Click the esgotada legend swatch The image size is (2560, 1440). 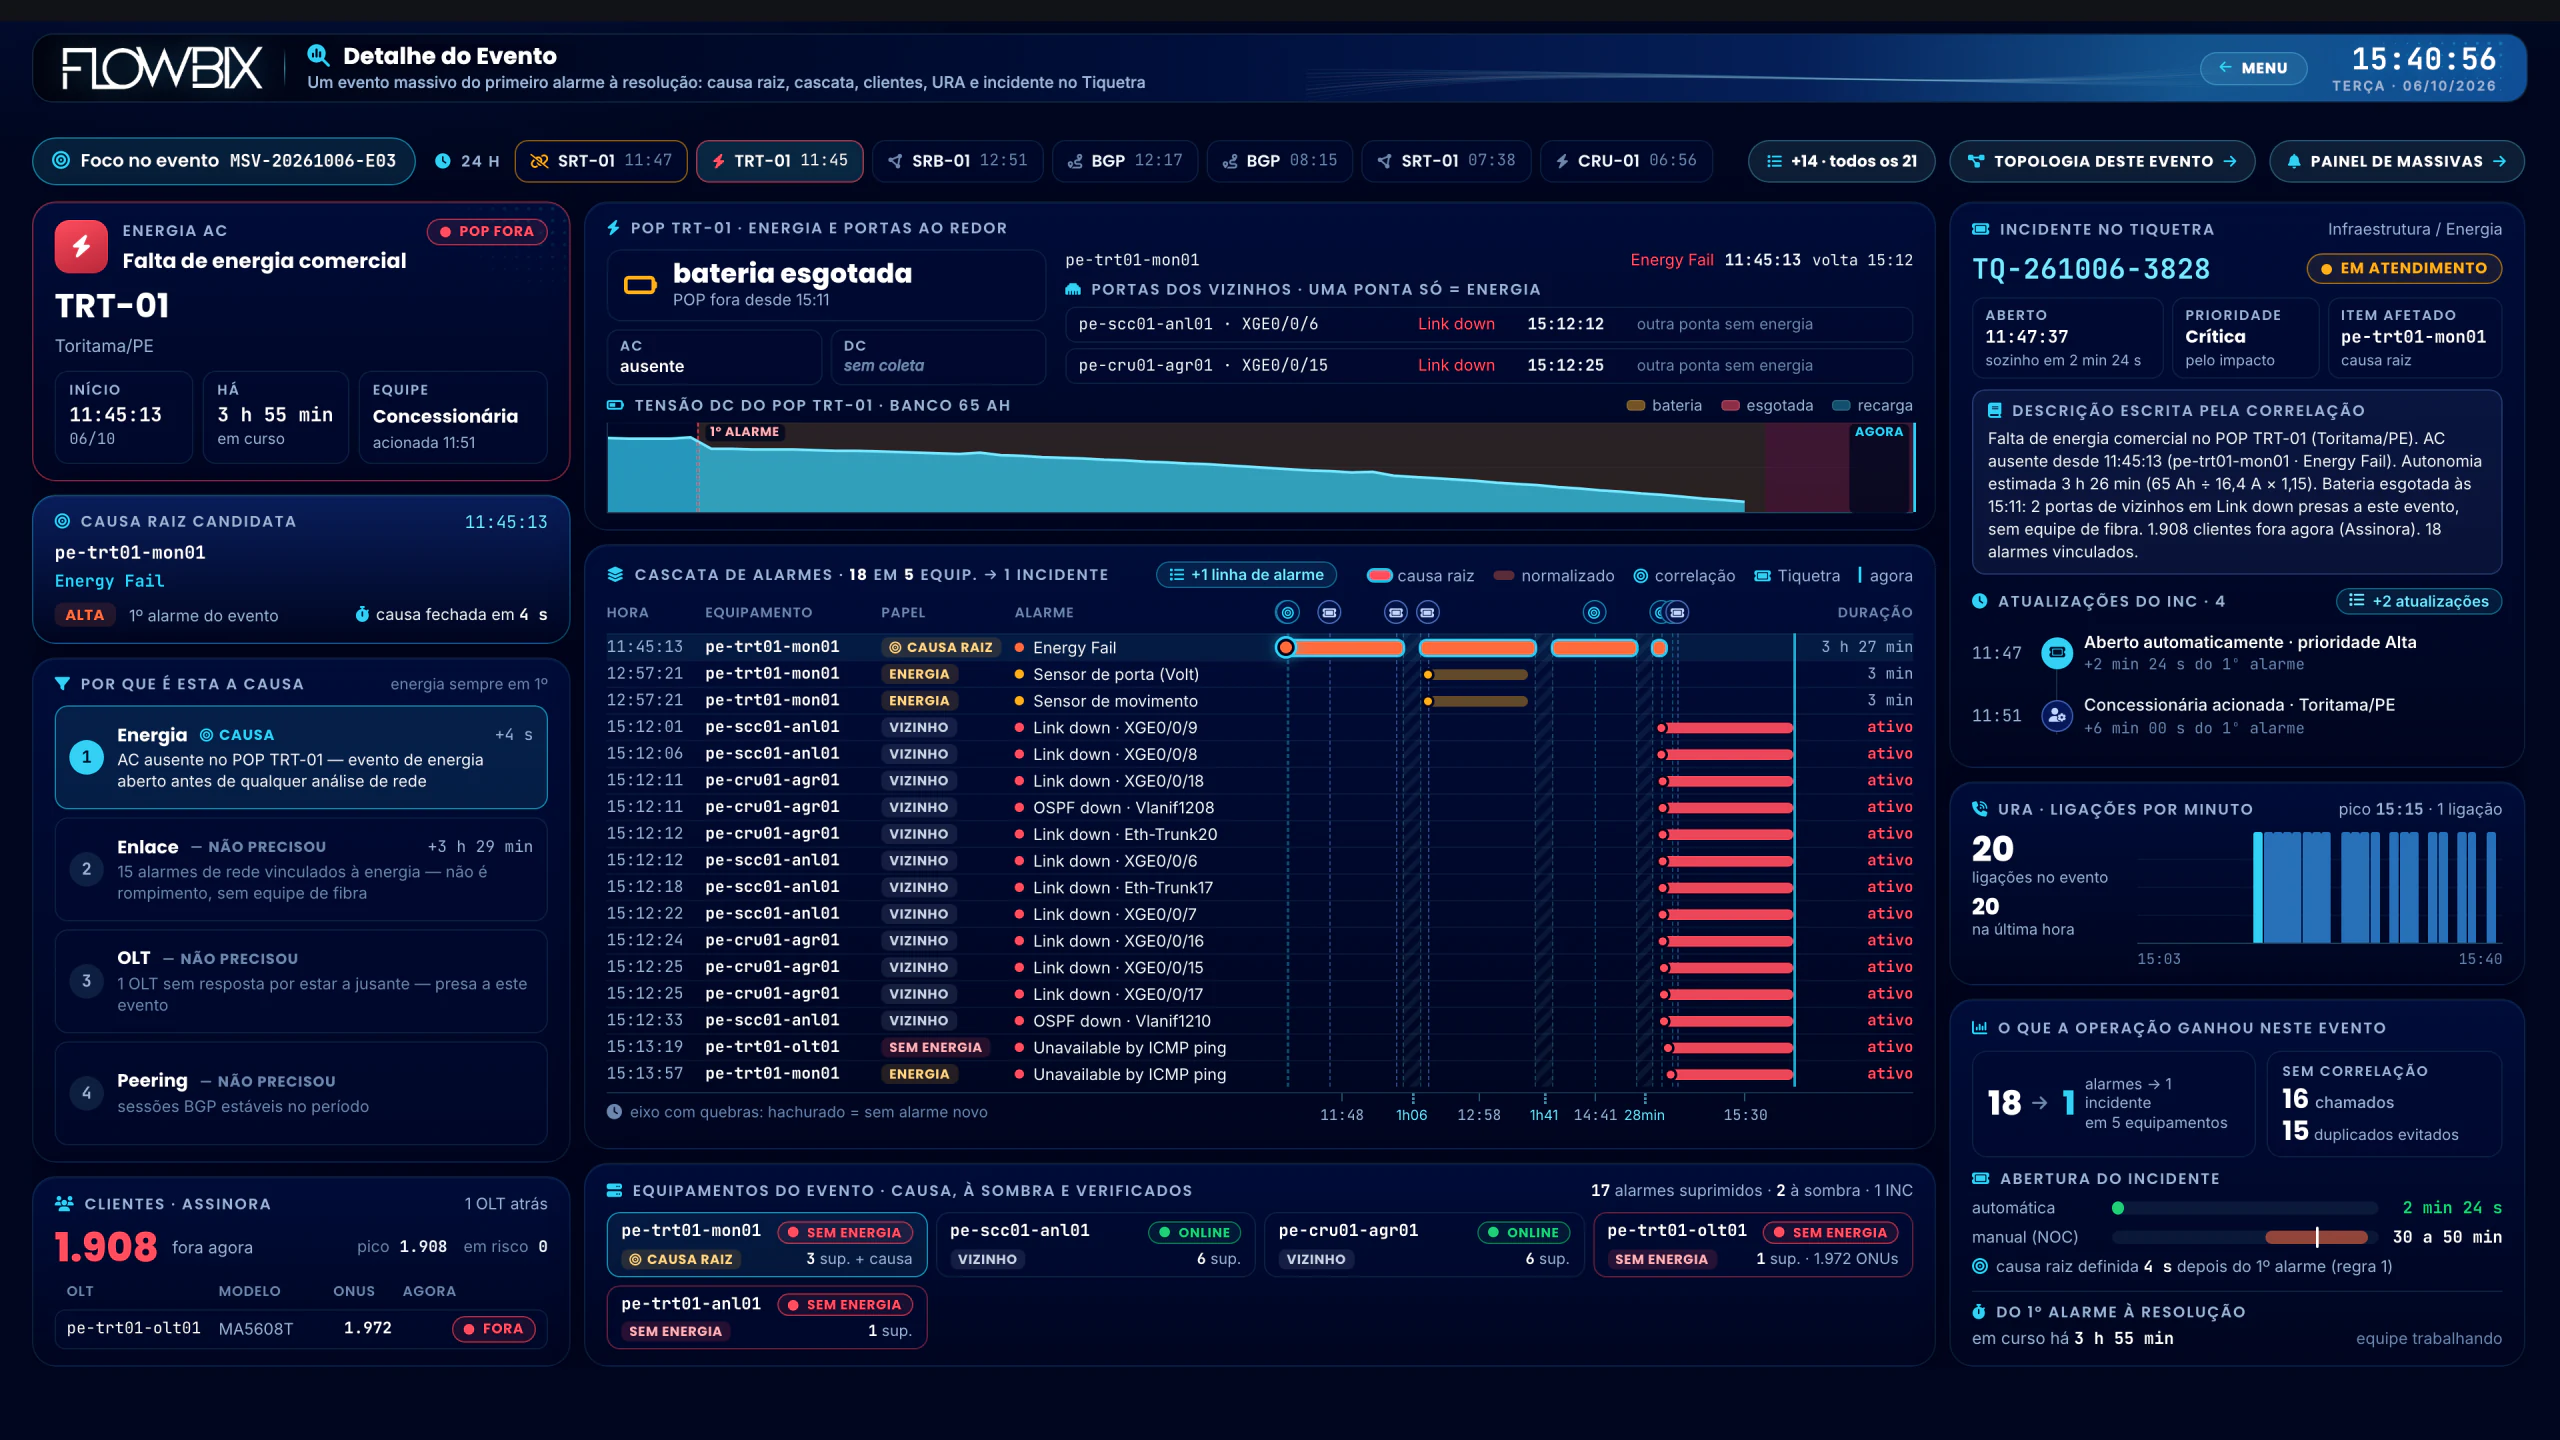pyautogui.click(x=1730, y=406)
